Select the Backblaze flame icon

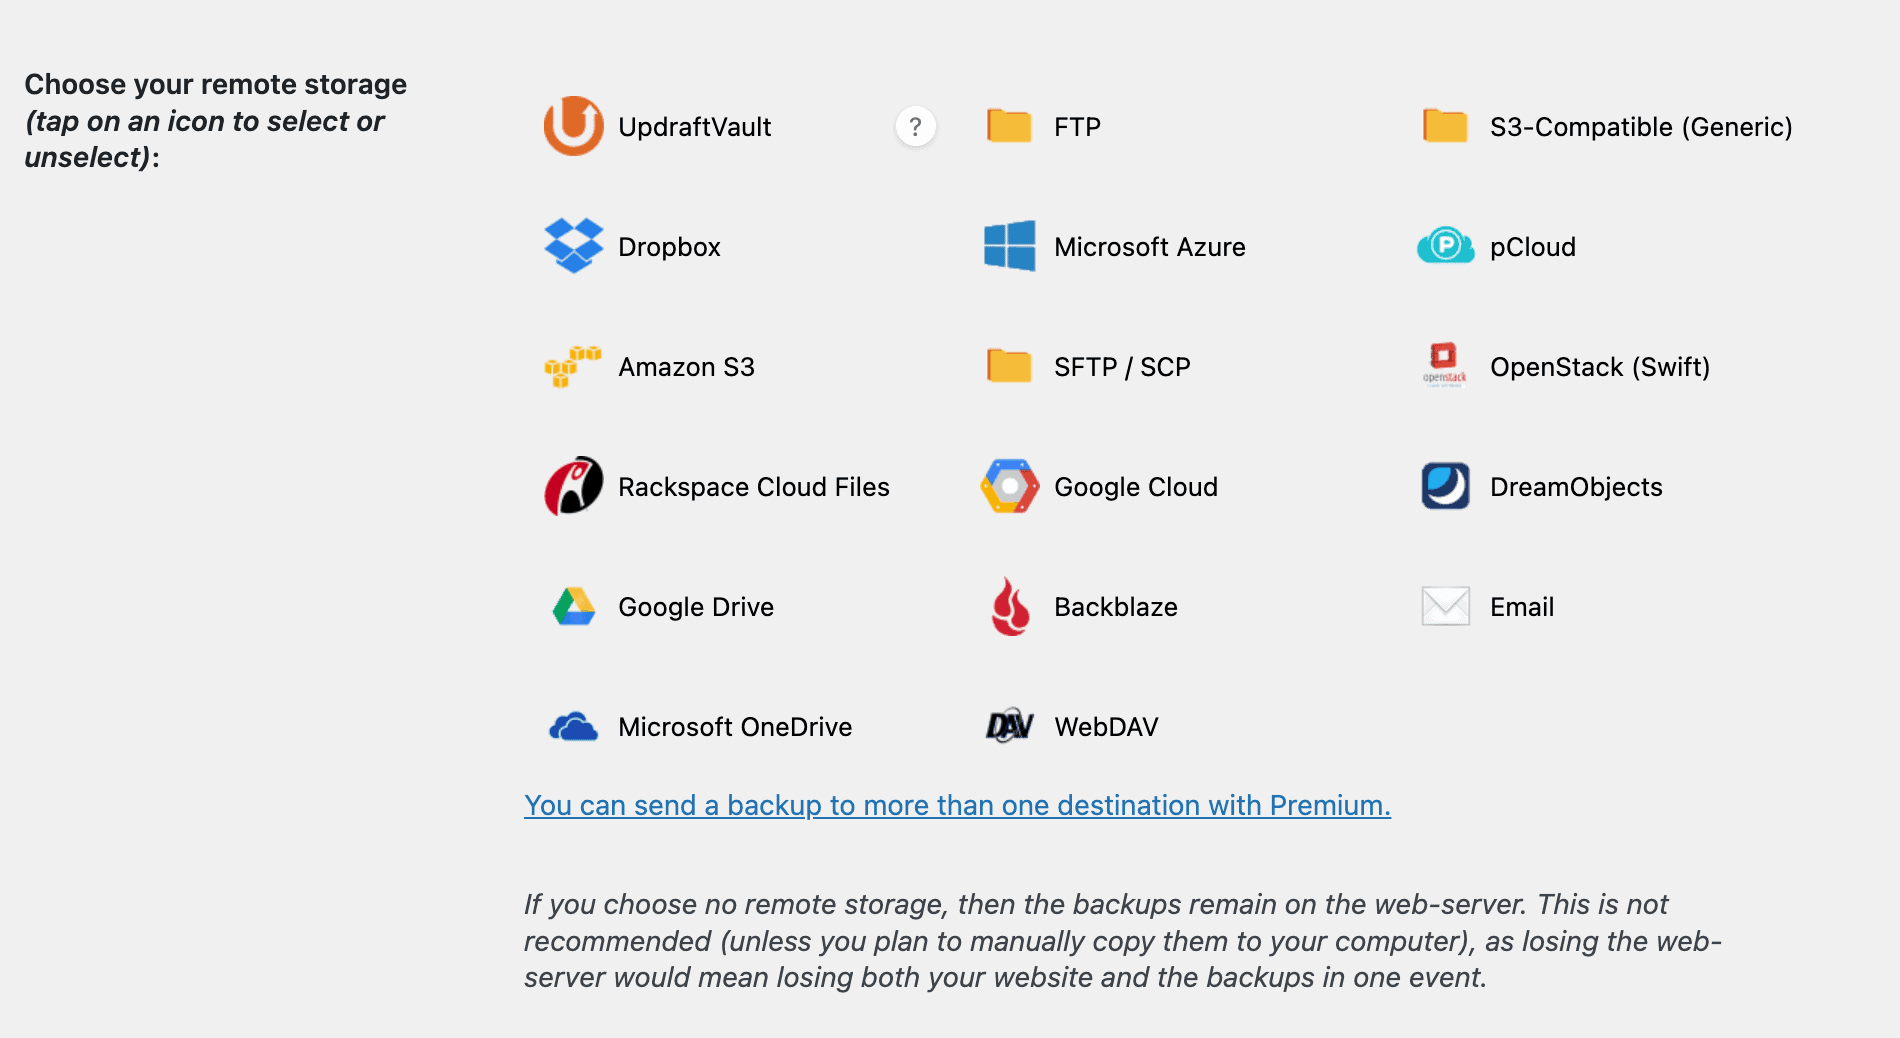tap(1010, 606)
